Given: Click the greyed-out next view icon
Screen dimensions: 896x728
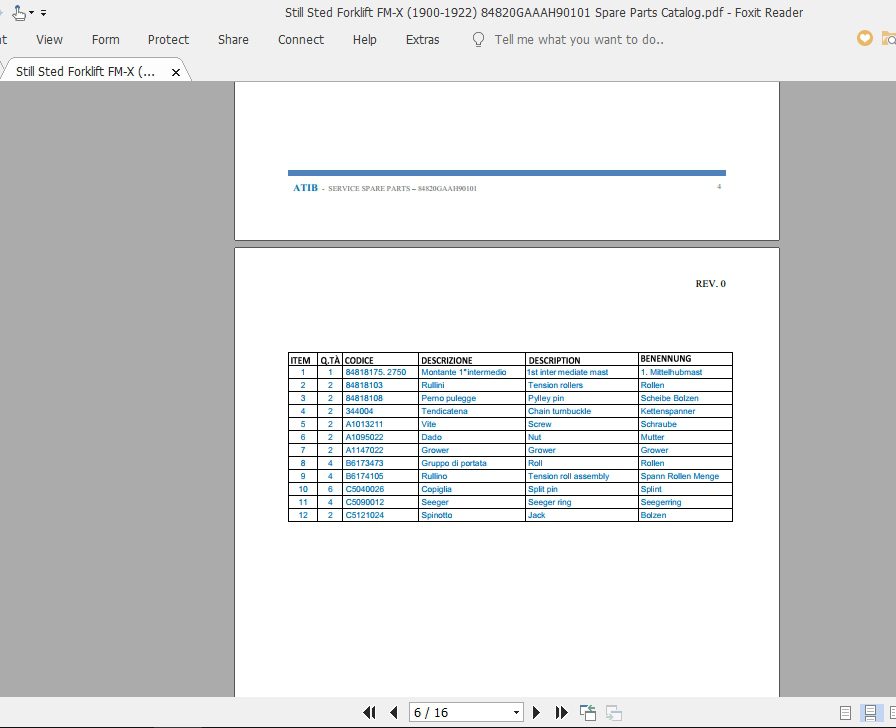Looking at the screenshot, I should click(614, 713).
